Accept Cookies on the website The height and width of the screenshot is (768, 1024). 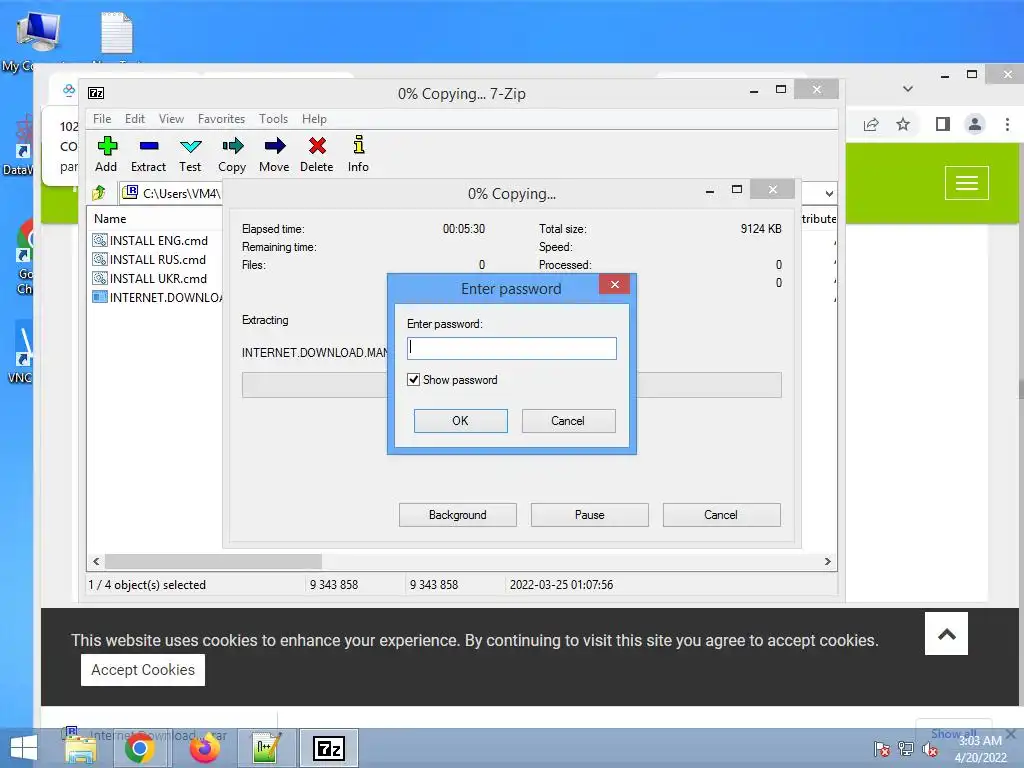click(x=143, y=670)
